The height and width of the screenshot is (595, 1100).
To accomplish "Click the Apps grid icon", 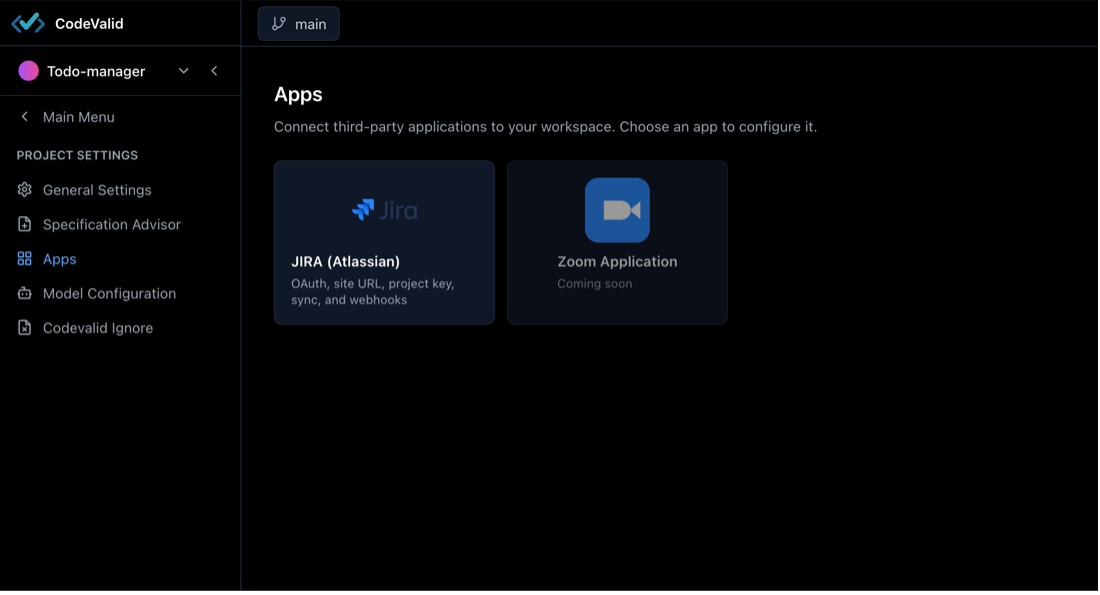I will (25, 259).
